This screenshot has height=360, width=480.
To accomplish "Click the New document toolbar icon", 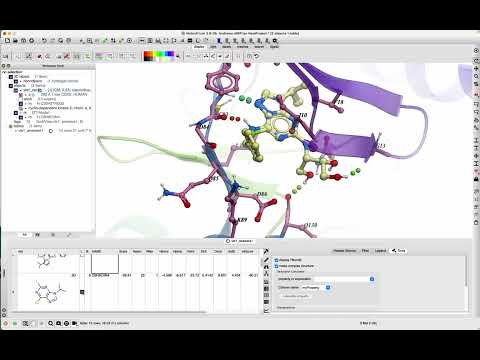I will coord(7,41).
